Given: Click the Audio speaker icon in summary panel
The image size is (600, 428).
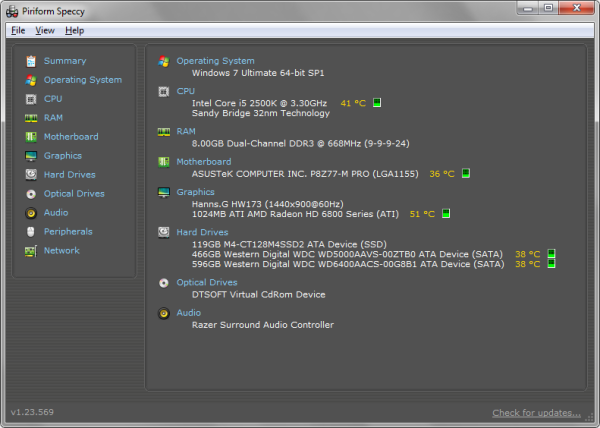Looking at the screenshot, I should 164,314.
